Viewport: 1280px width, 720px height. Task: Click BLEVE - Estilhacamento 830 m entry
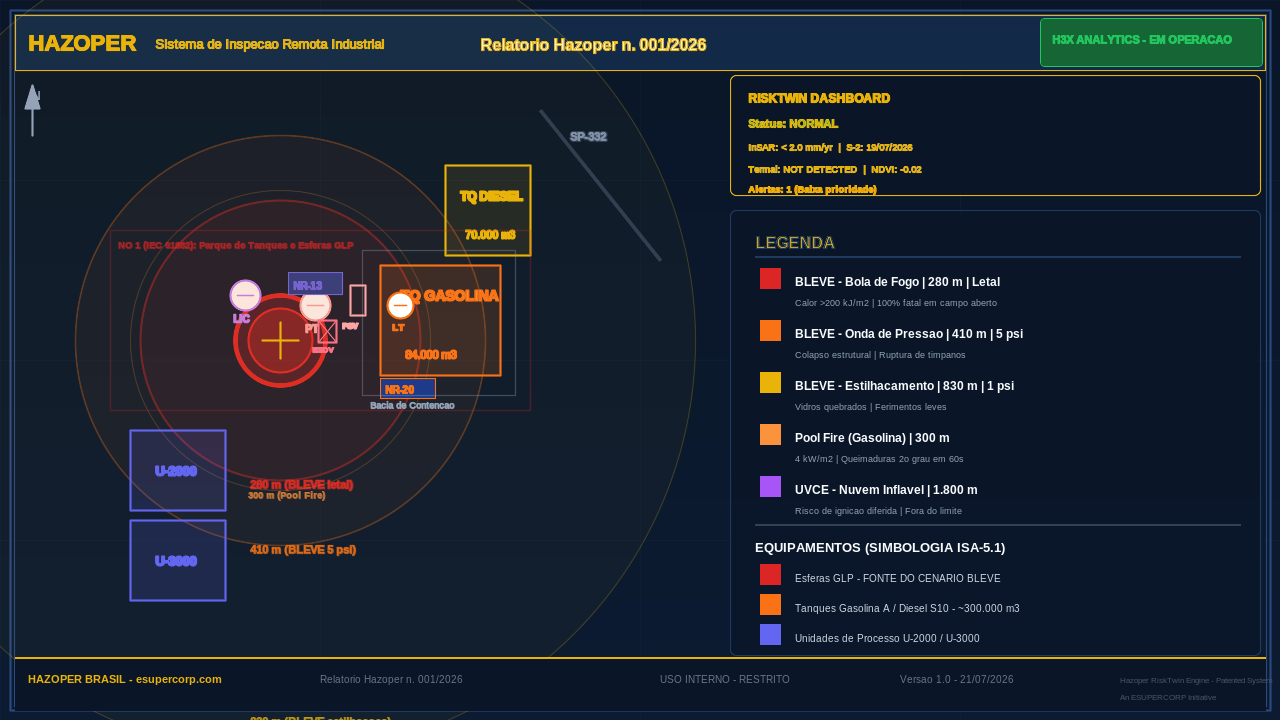click(x=904, y=386)
